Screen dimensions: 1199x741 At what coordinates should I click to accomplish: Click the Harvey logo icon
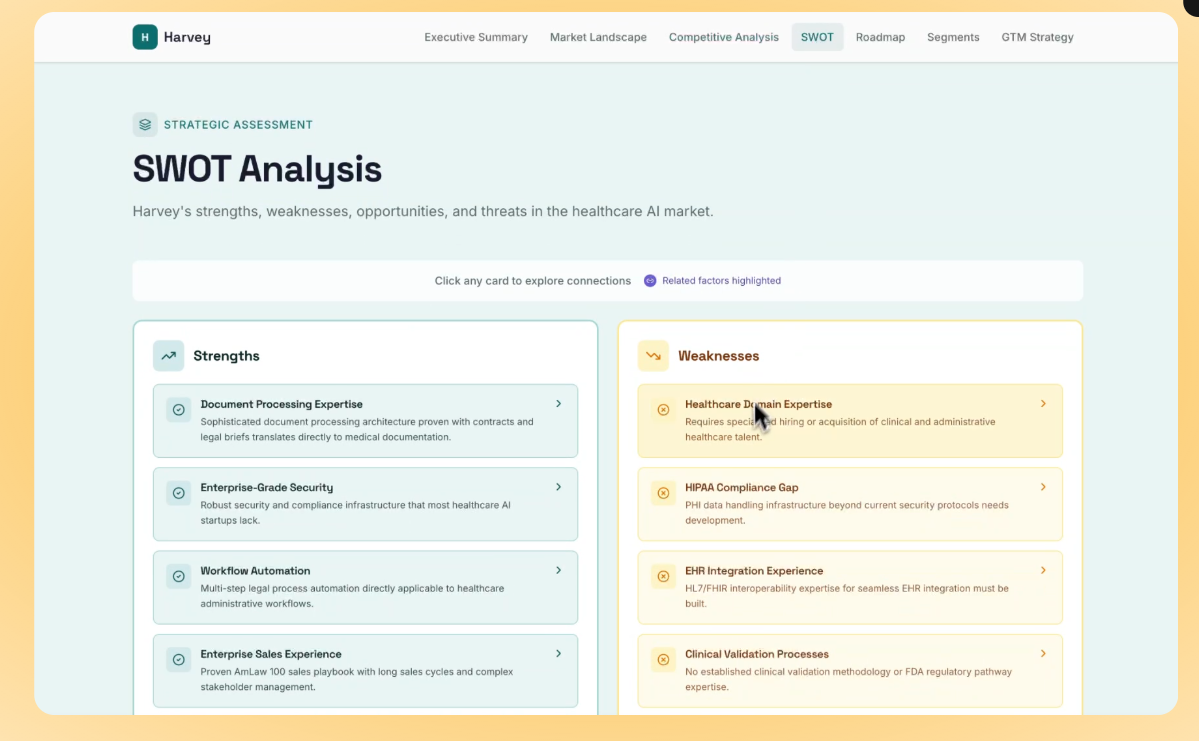click(145, 37)
